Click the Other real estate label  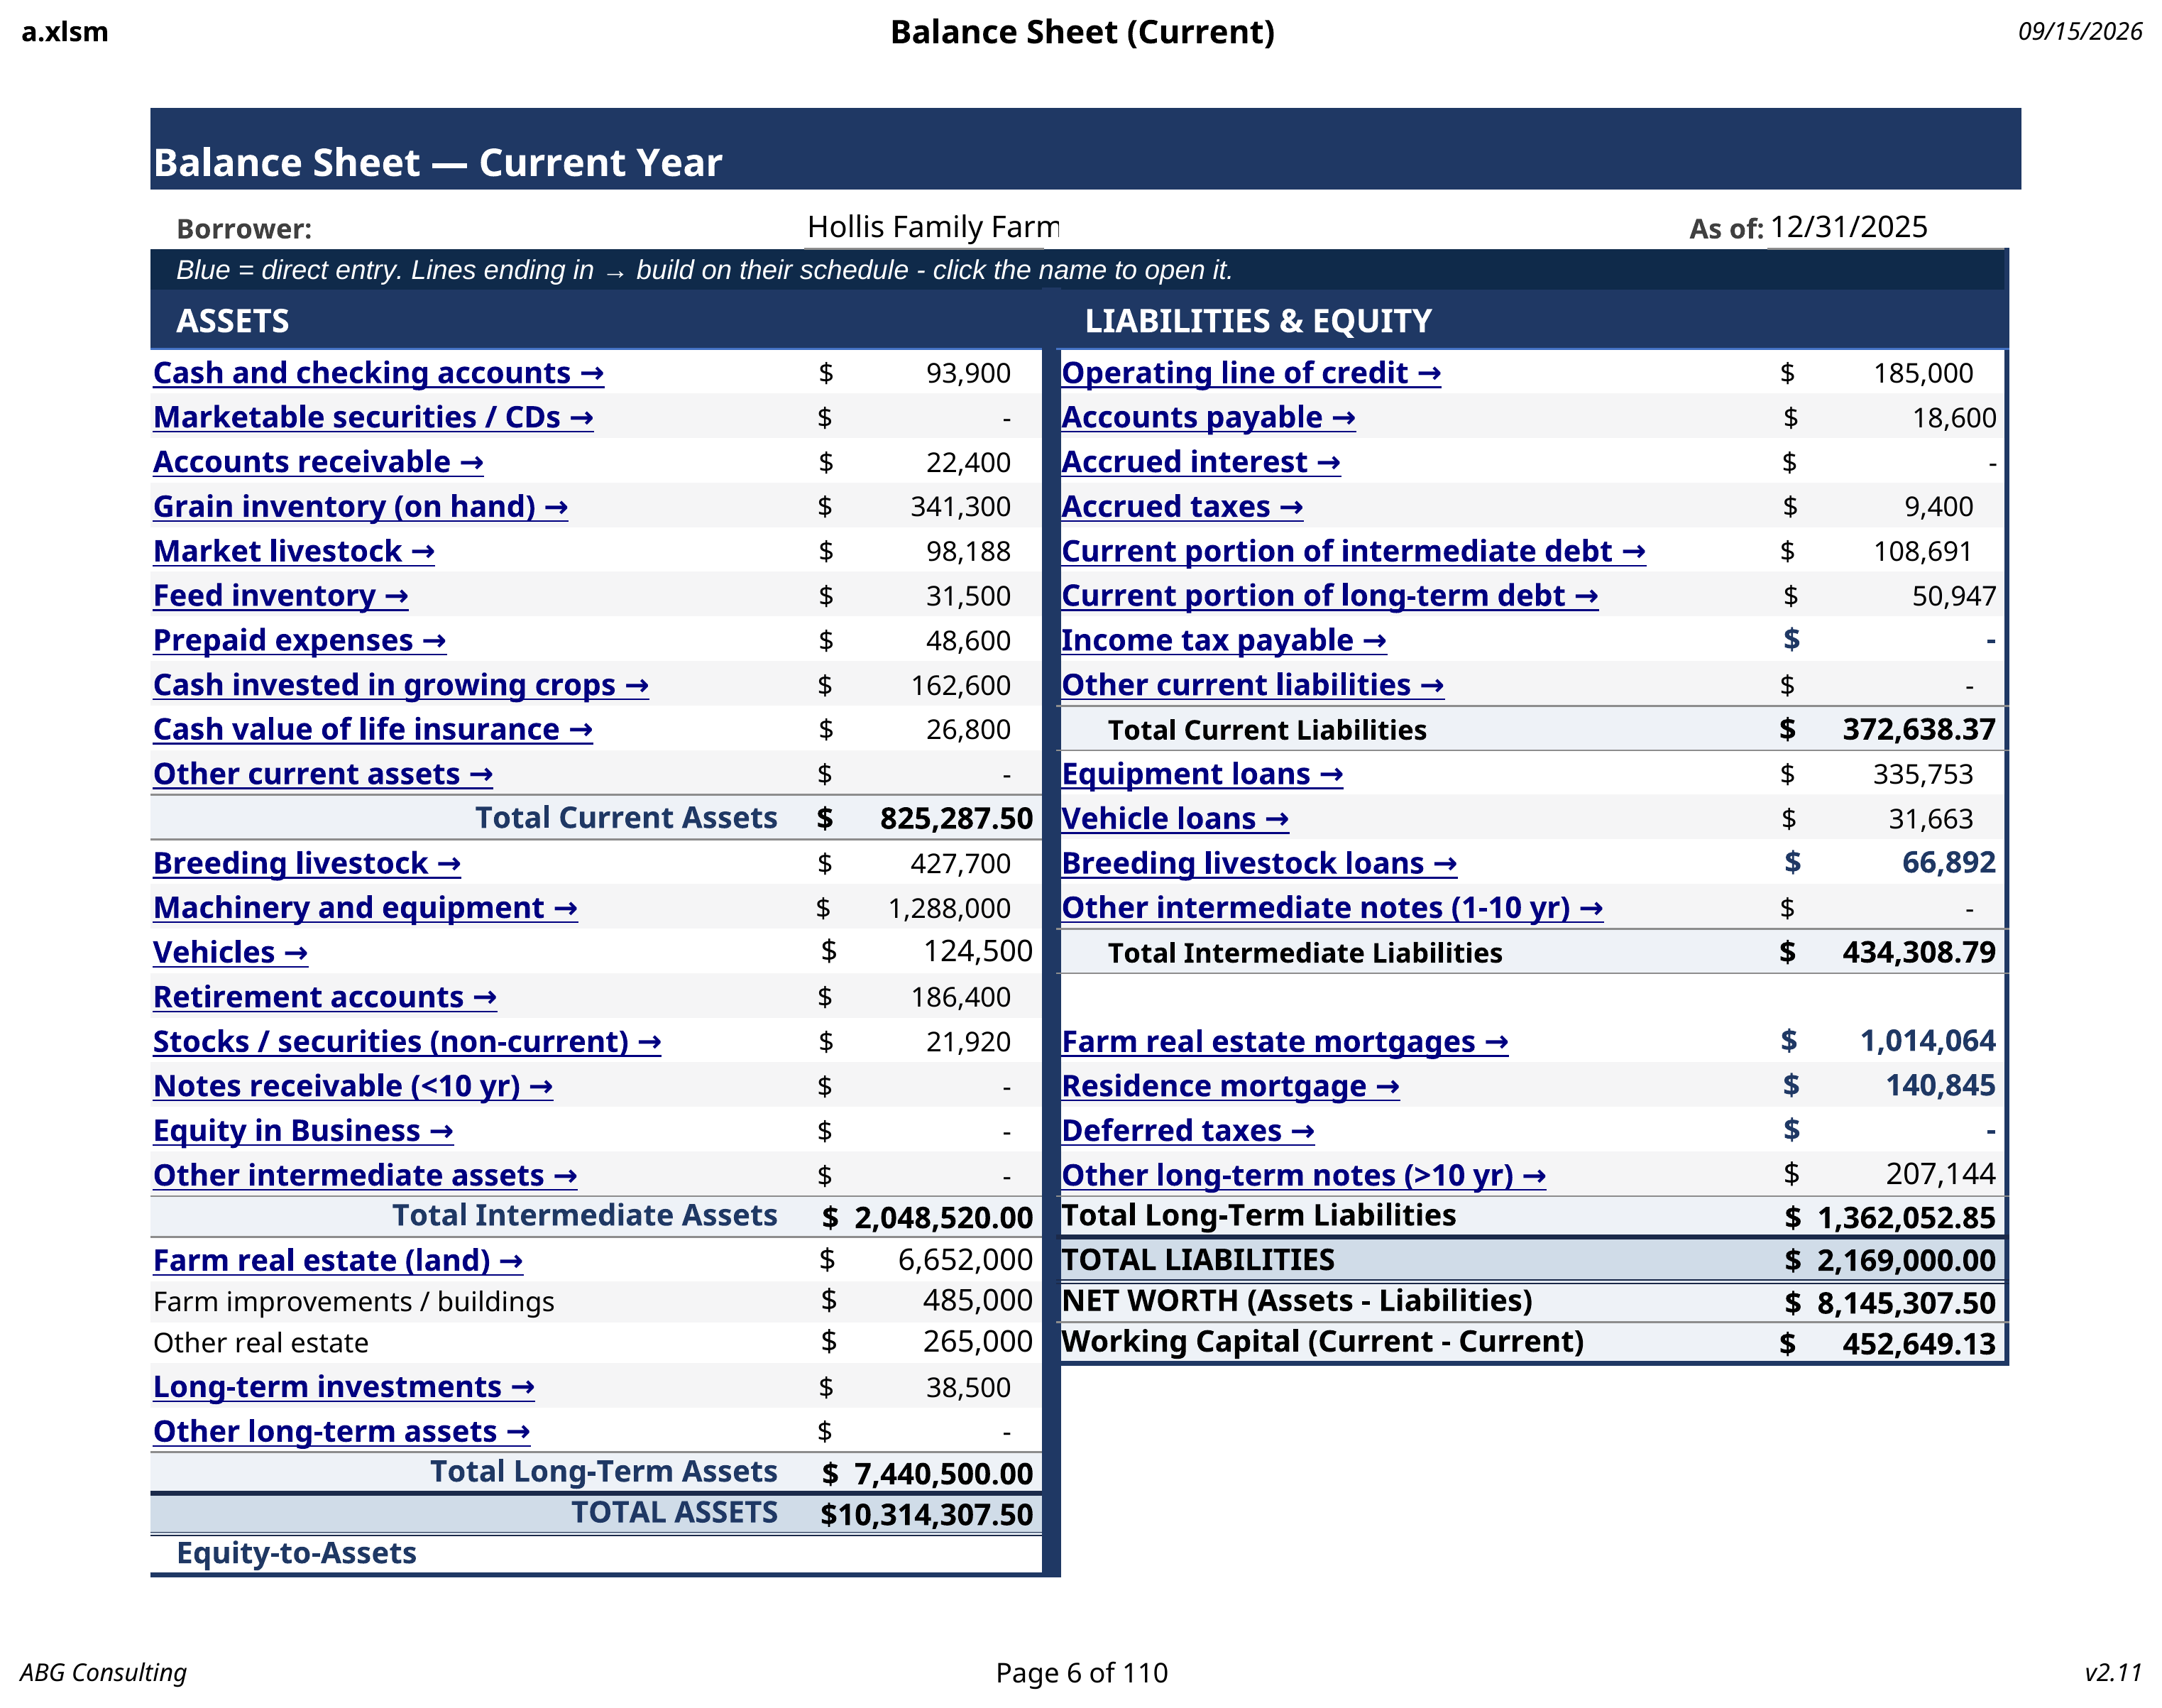click(260, 1343)
